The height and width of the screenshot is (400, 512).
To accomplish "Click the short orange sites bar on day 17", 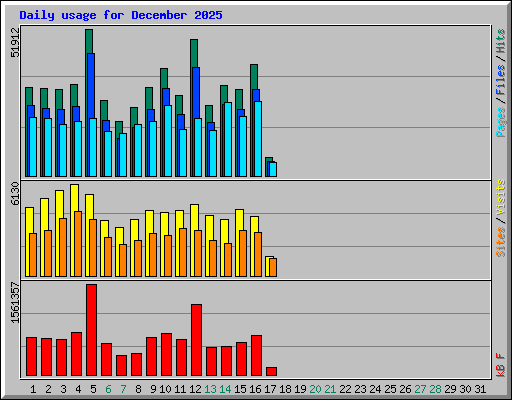I will point(273,267).
